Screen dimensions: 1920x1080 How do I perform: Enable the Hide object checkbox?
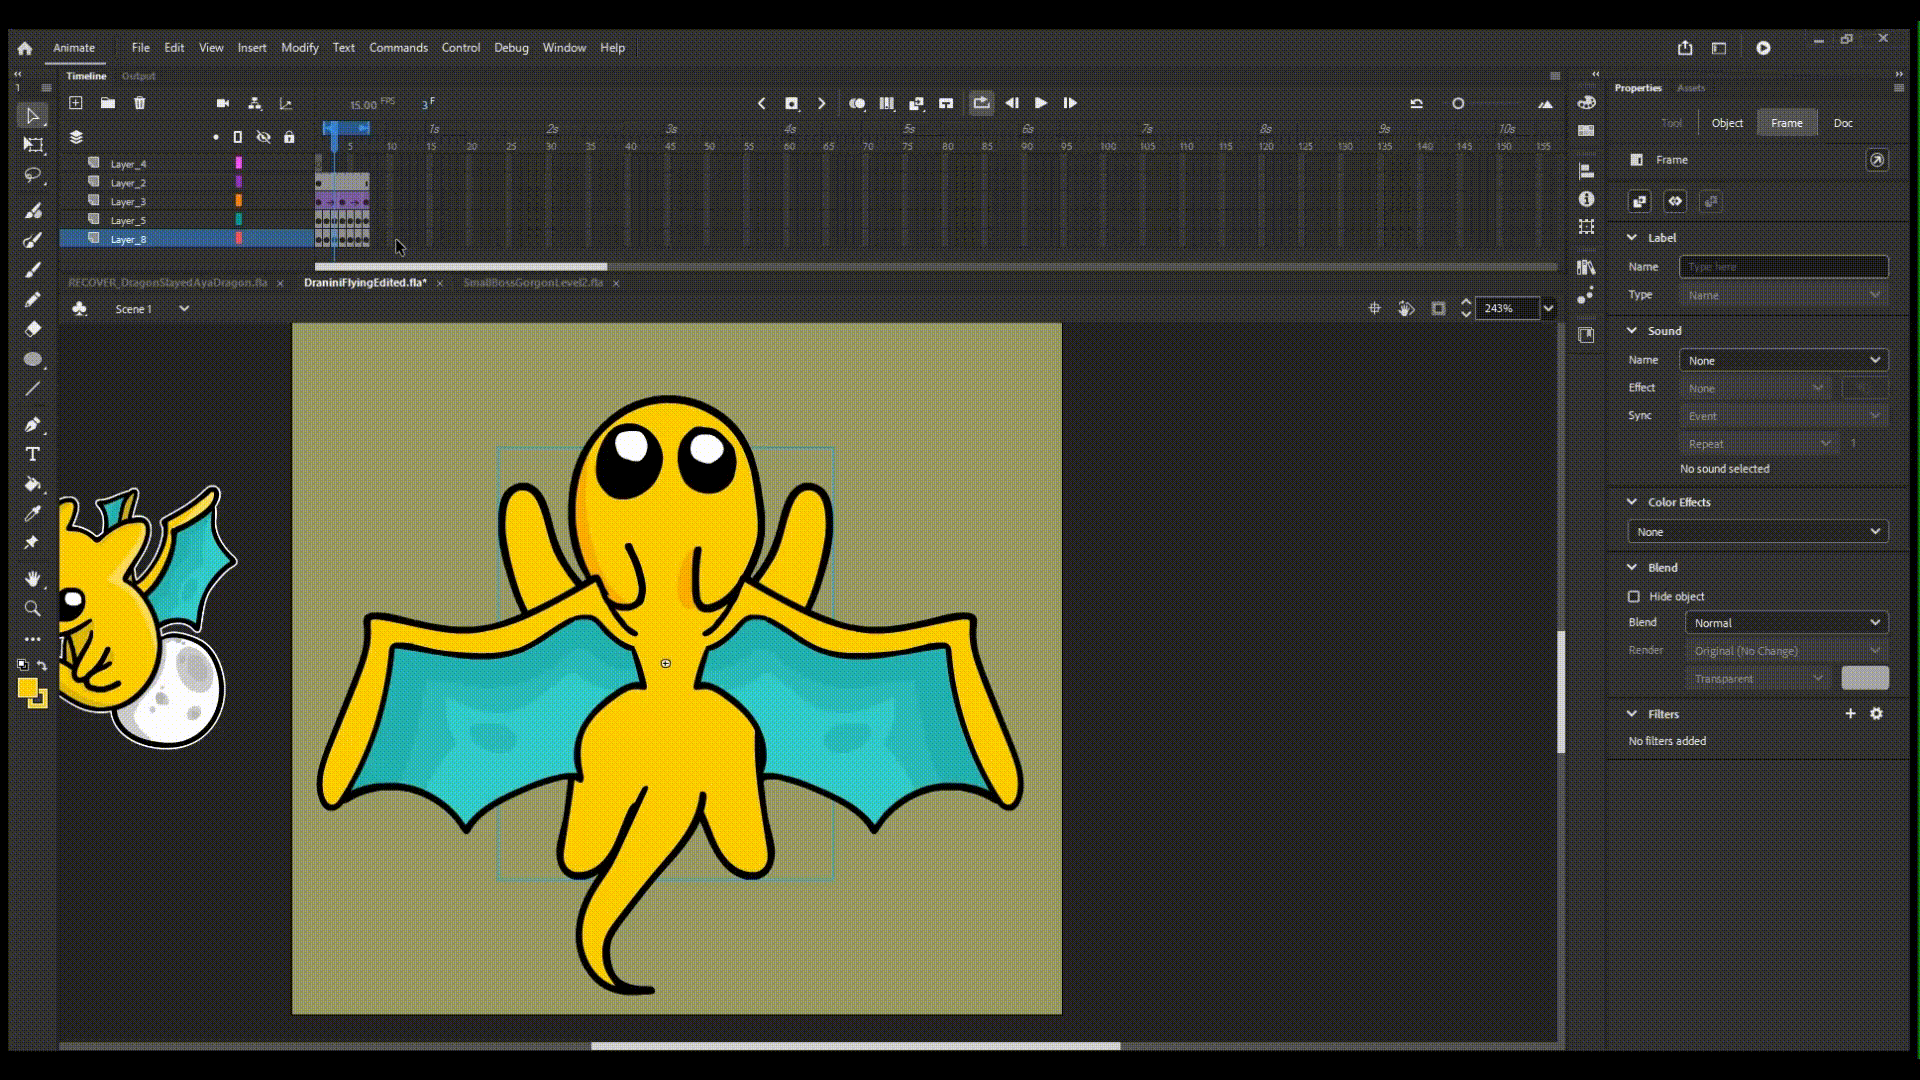(x=1634, y=596)
